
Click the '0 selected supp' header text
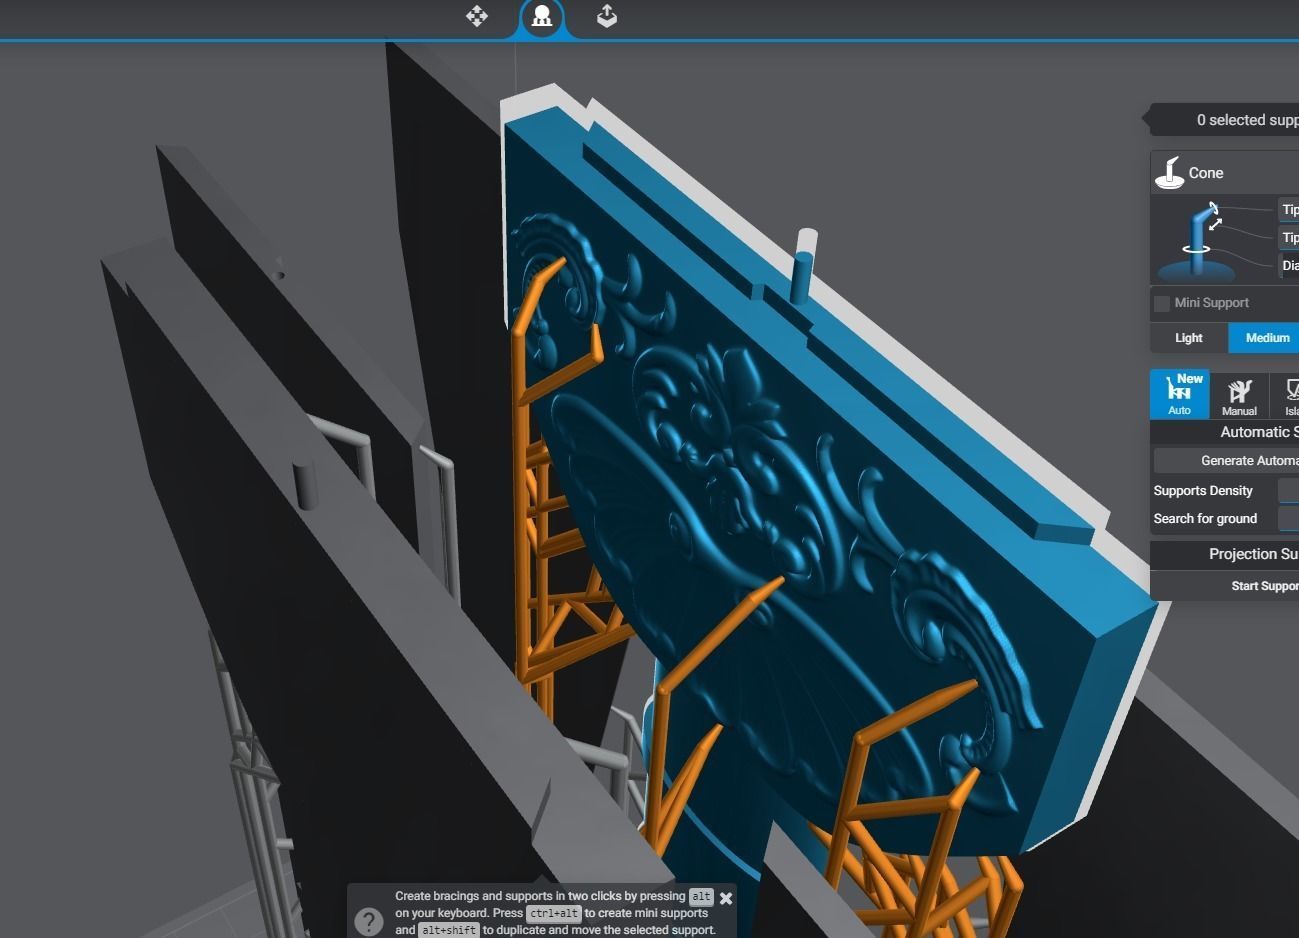point(1247,120)
